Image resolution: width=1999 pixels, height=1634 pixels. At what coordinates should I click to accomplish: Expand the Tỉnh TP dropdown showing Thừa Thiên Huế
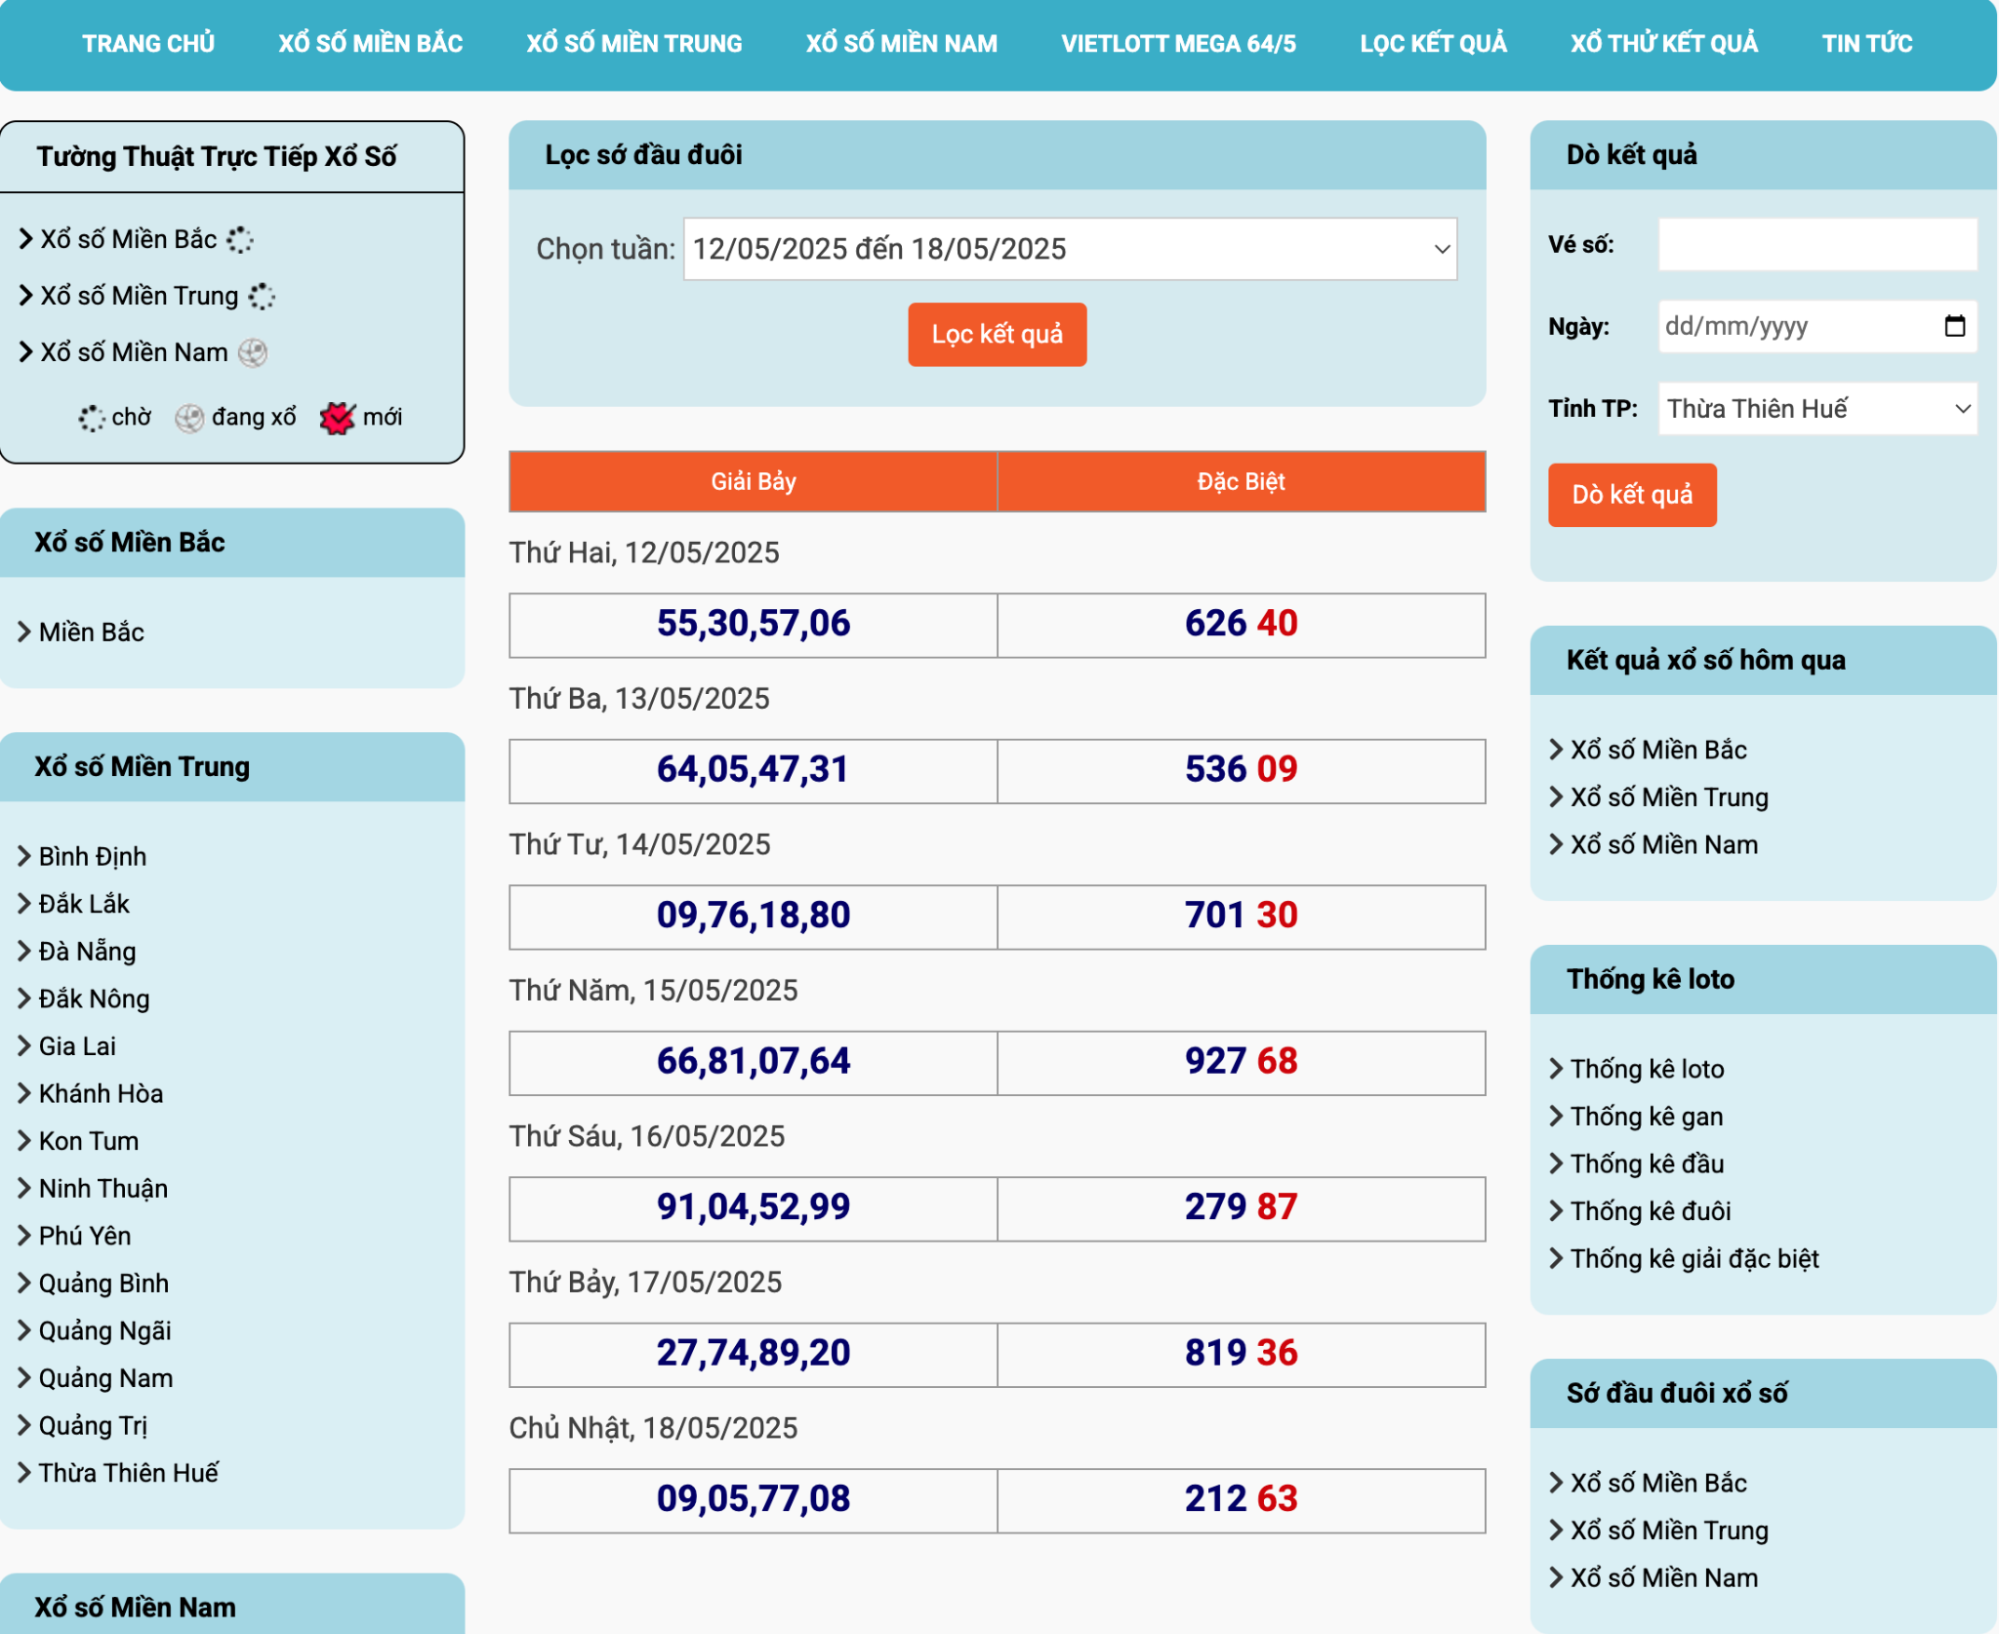coord(1817,408)
